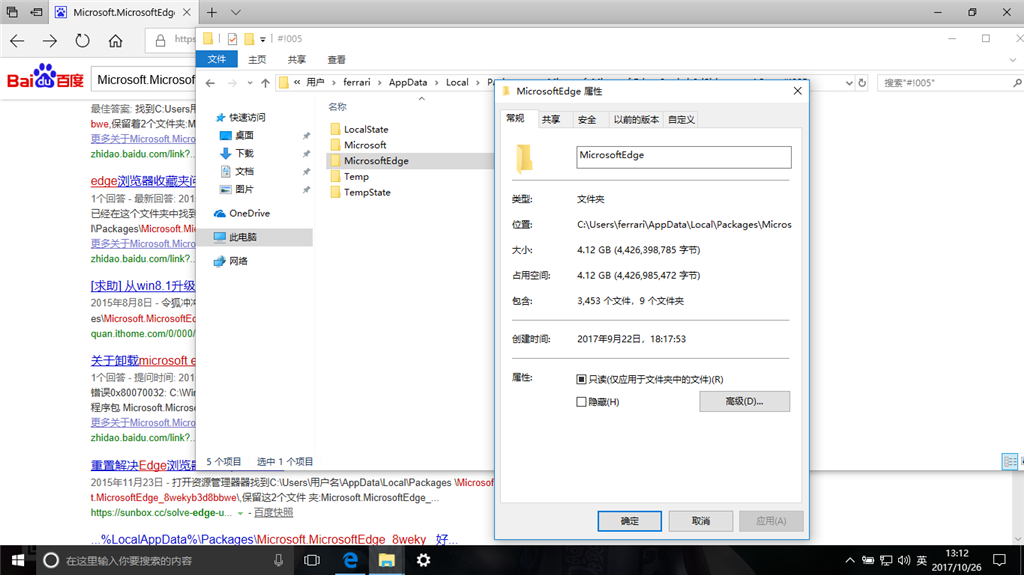Switch to 以前的版本 tab

tap(636, 120)
